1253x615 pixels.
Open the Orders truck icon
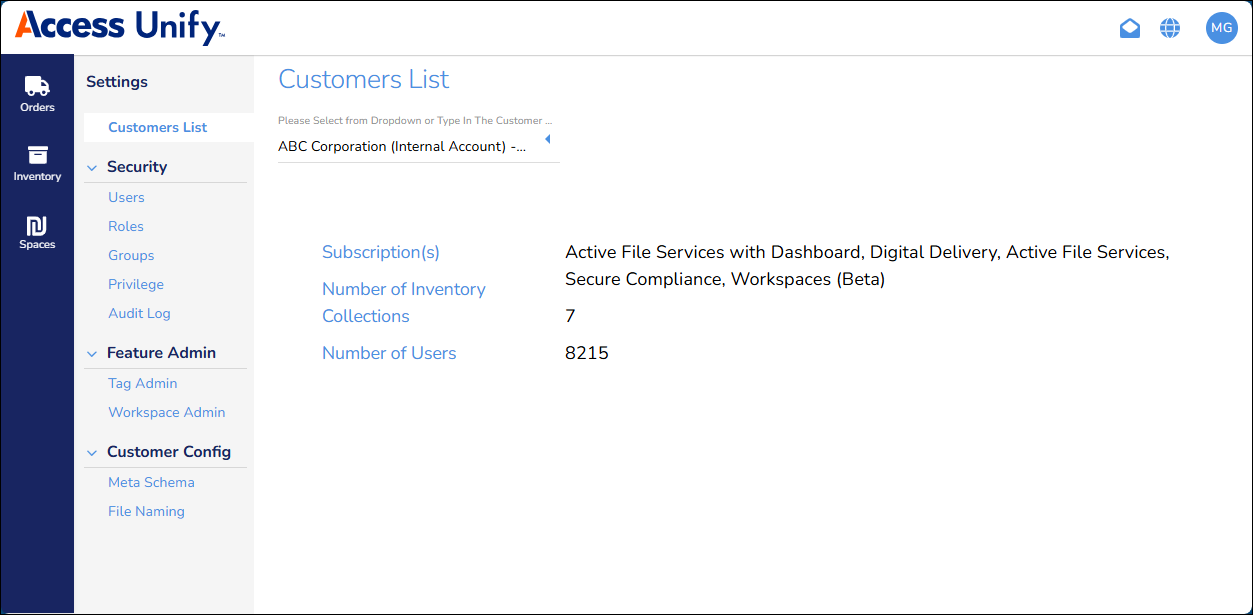(x=37, y=87)
